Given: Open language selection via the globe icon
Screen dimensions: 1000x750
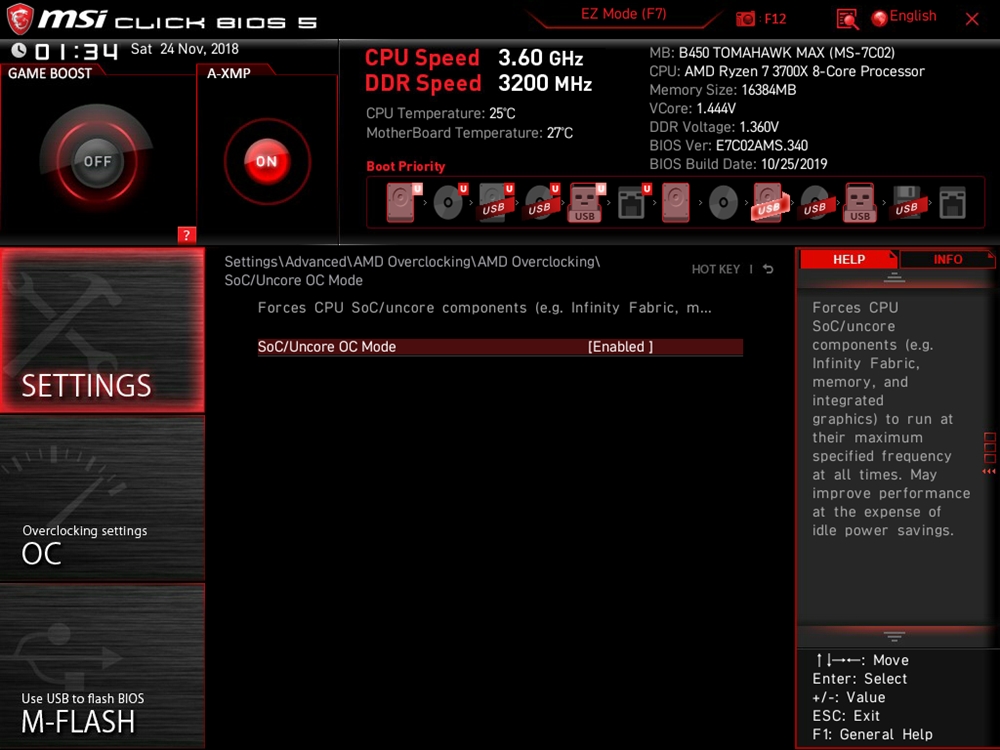Looking at the screenshot, I should [x=879, y=18].
